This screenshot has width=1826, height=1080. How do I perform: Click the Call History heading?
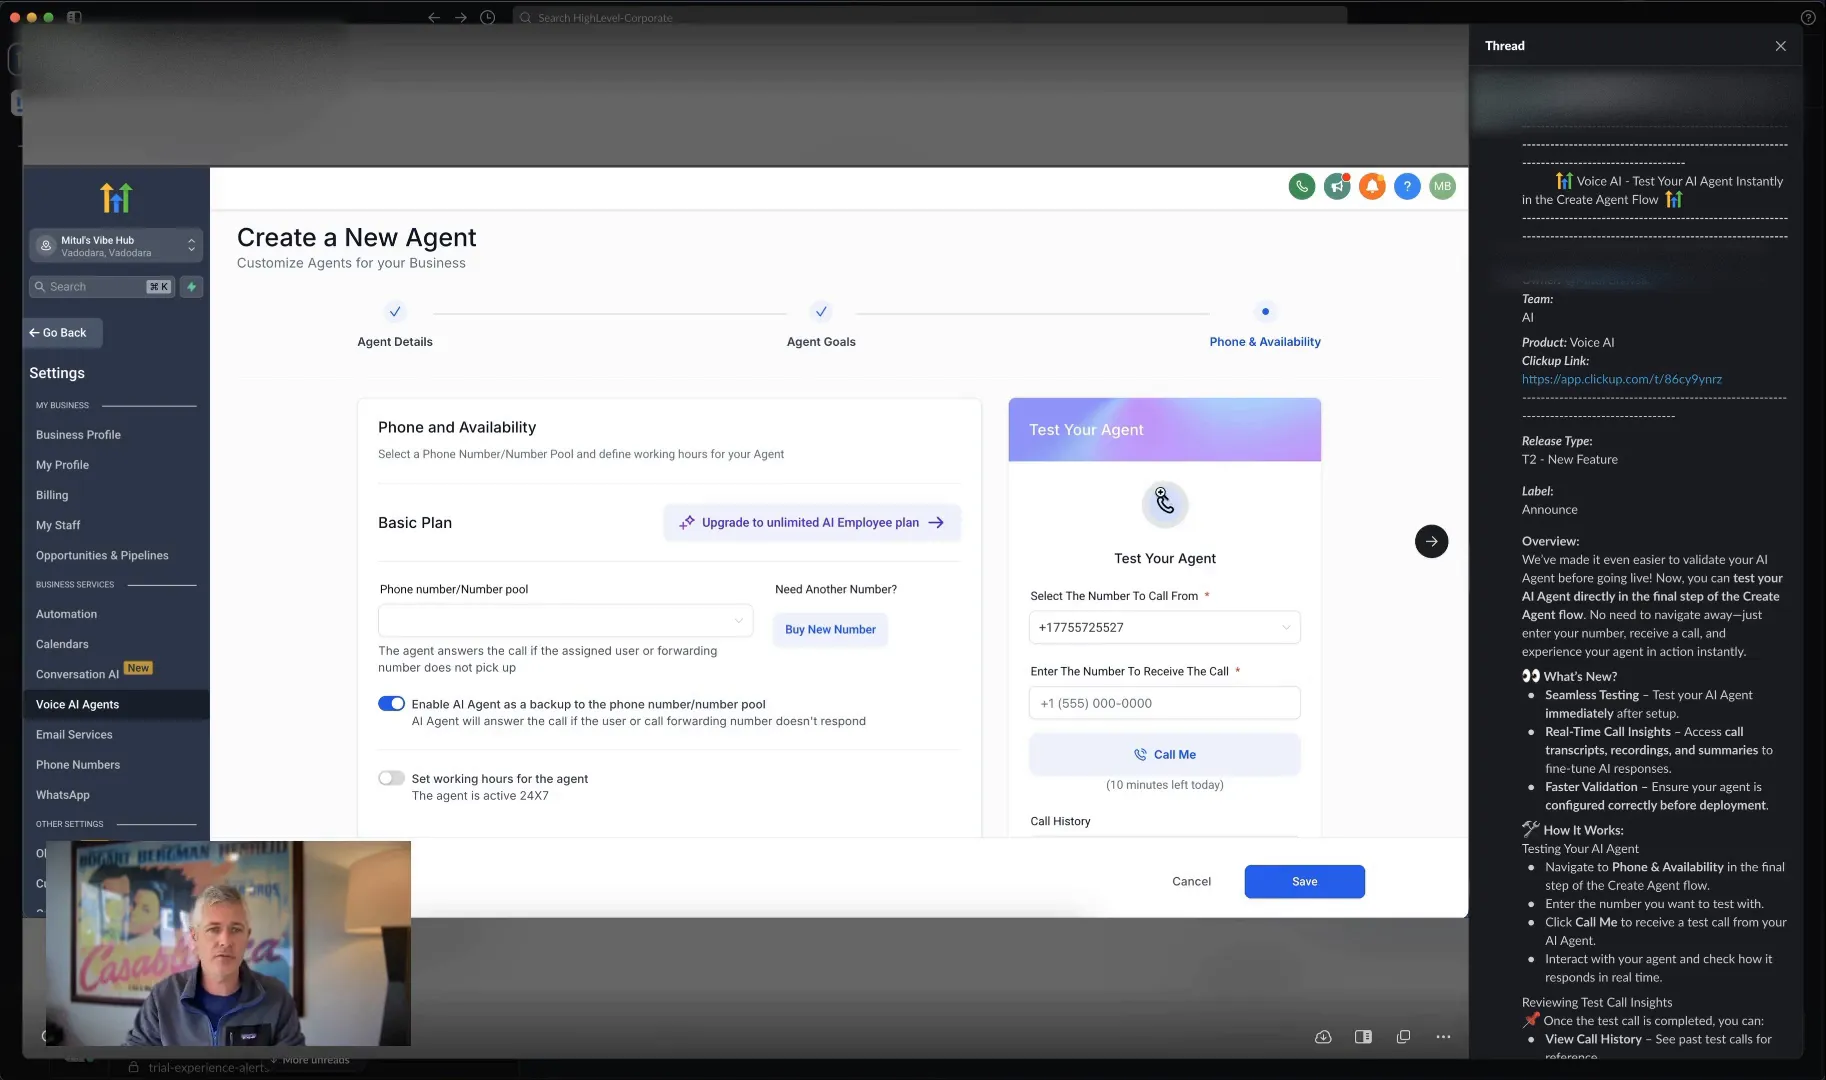[1060, 821]
